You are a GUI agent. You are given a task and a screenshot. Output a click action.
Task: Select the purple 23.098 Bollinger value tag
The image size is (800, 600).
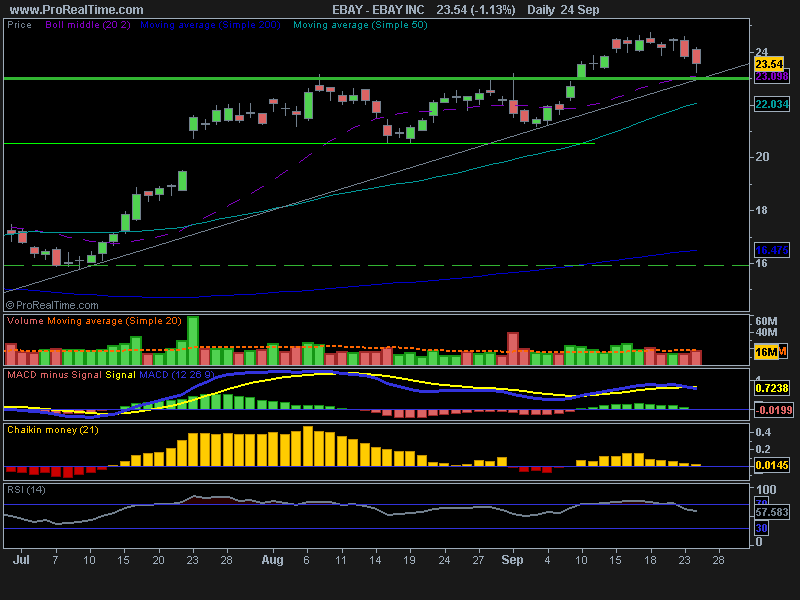click(771, 77)
